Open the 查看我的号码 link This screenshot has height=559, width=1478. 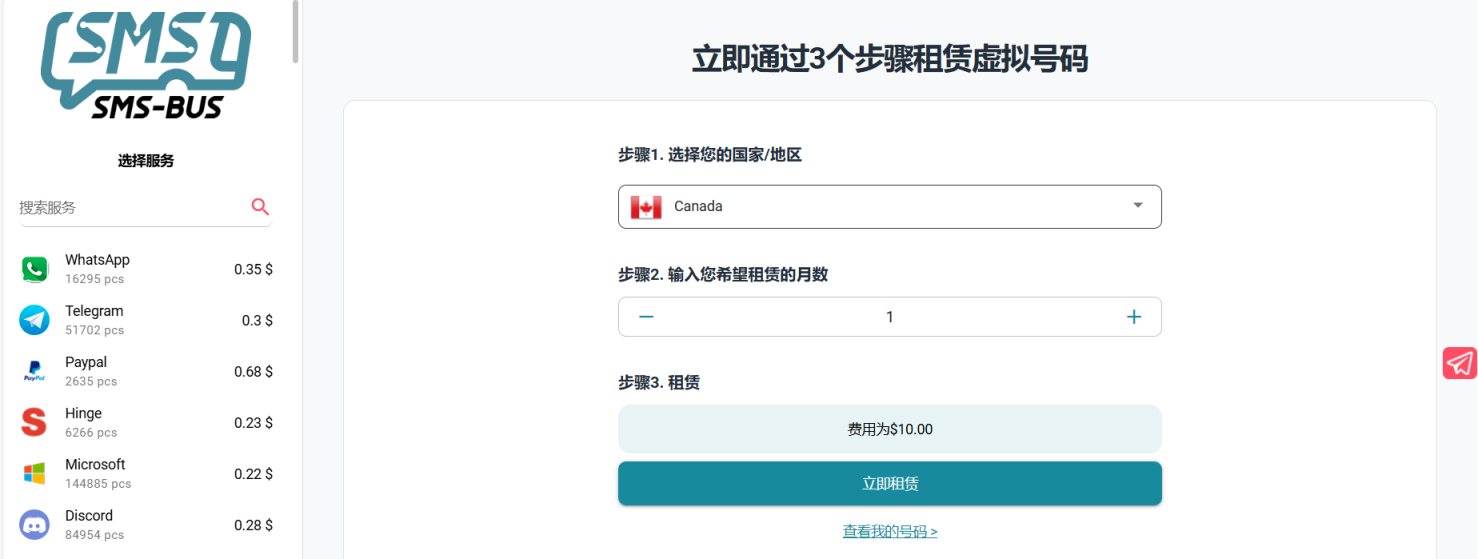coord(889,532)
